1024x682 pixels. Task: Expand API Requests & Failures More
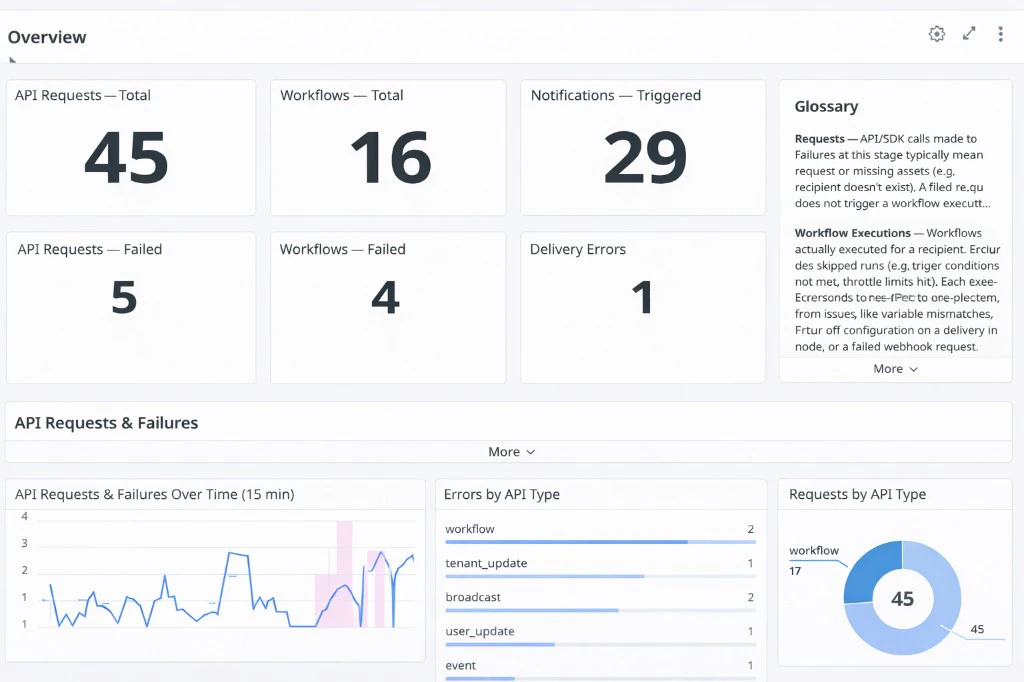click(511, 452)
